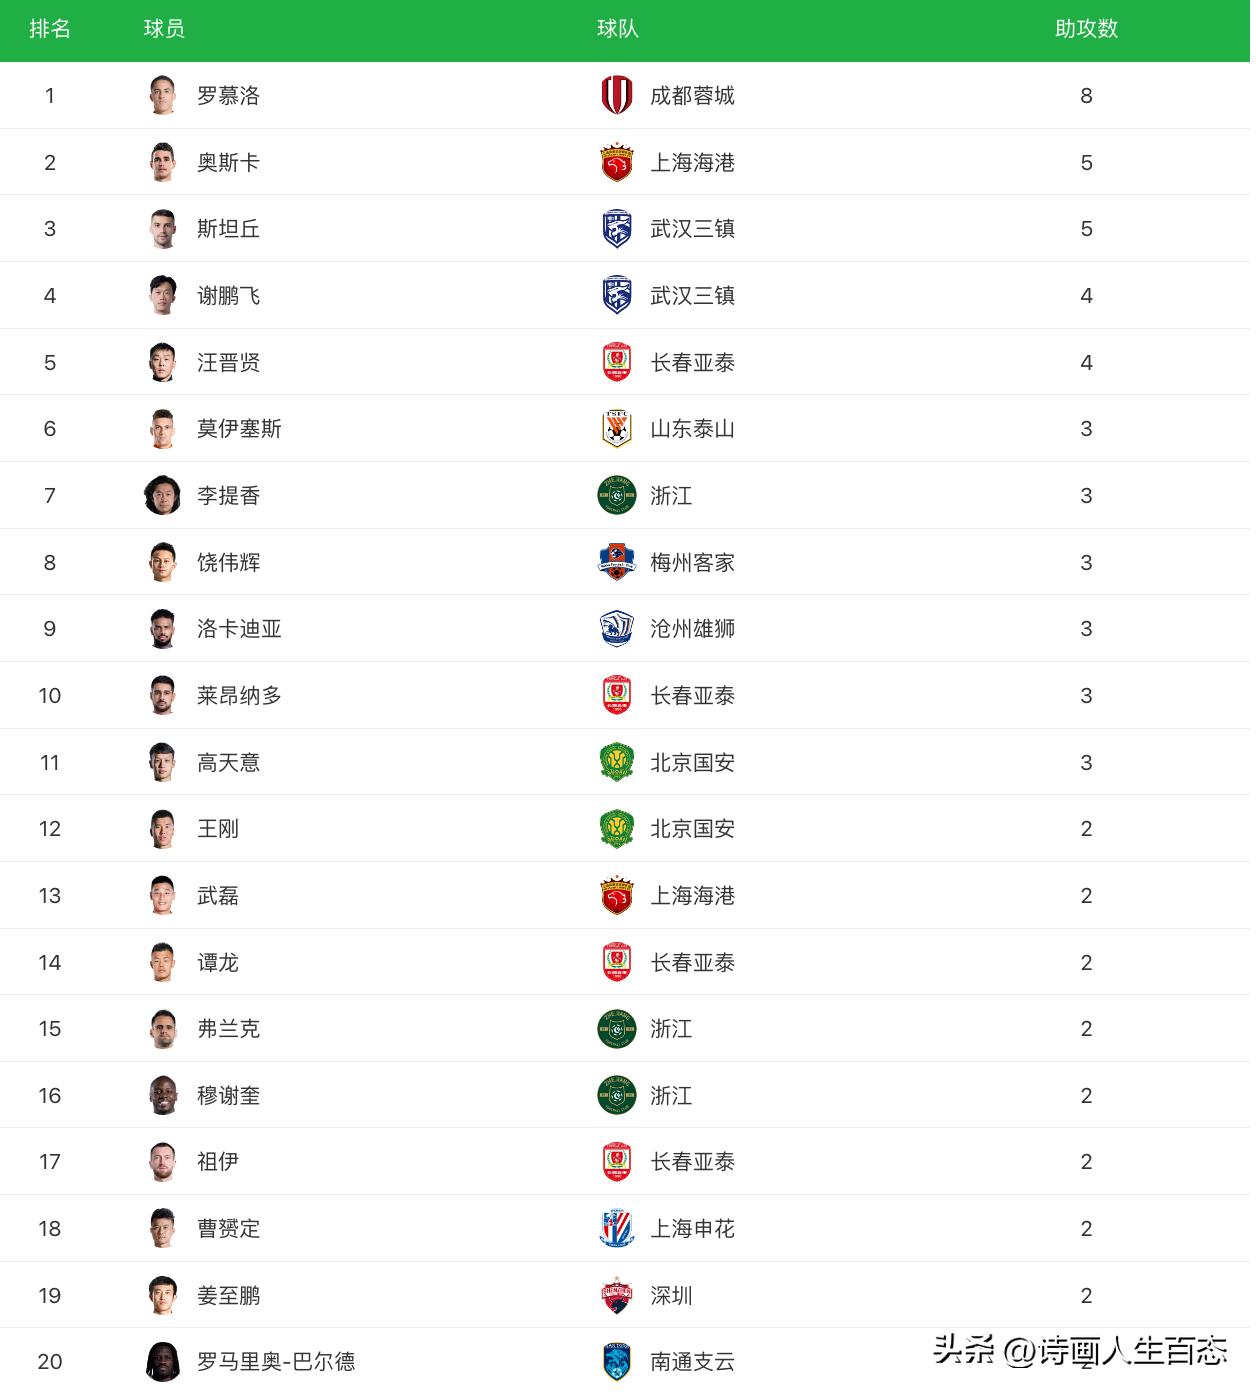The width and height of the screenshot is (1256, 1394).
Task: Open player 罗慕洛's avatar photo
Action: coord(162,95)
